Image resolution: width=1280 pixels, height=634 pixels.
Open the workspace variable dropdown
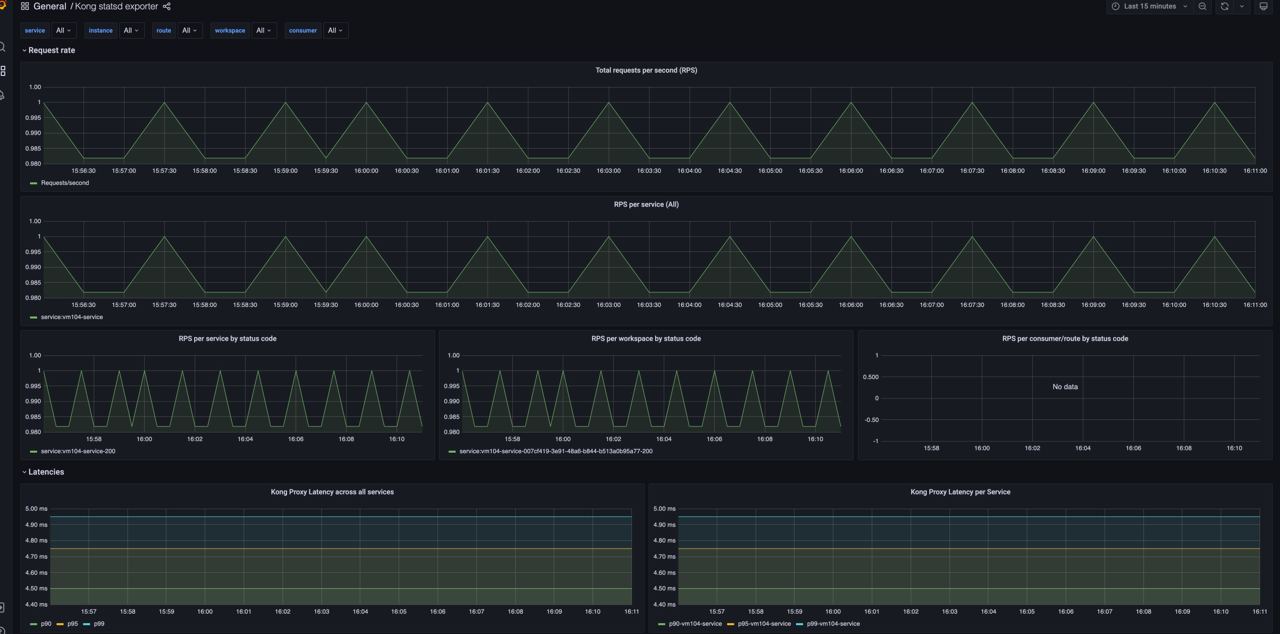click(x=263, y=31)
